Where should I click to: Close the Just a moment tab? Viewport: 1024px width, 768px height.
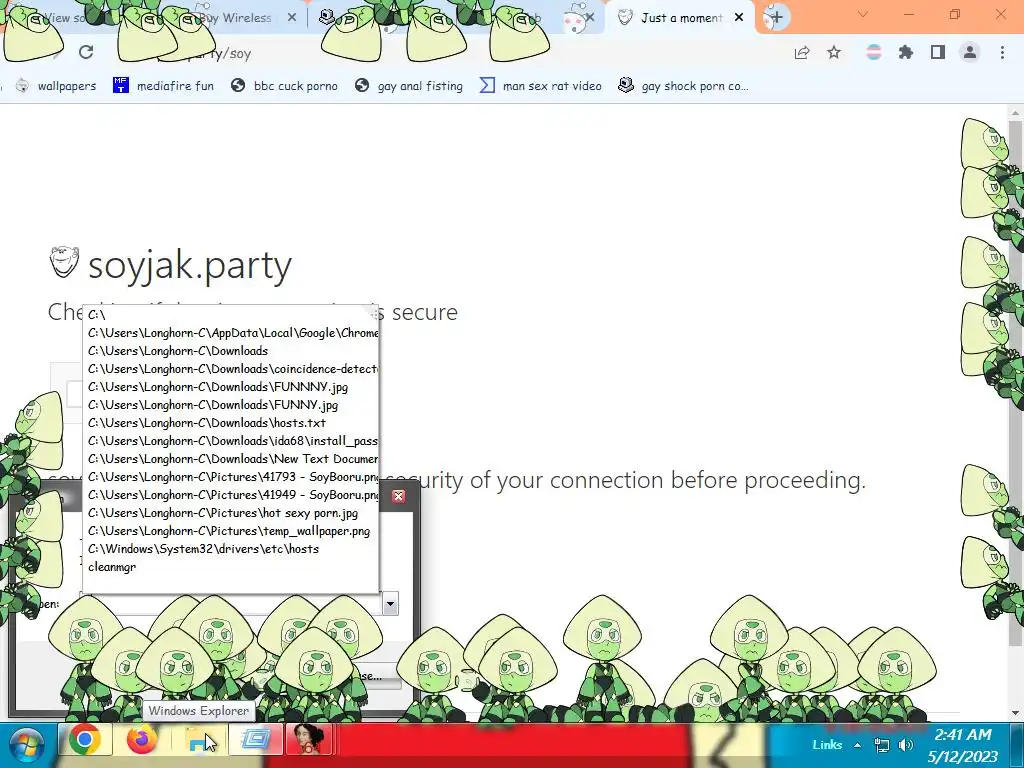tap(739, 18)
